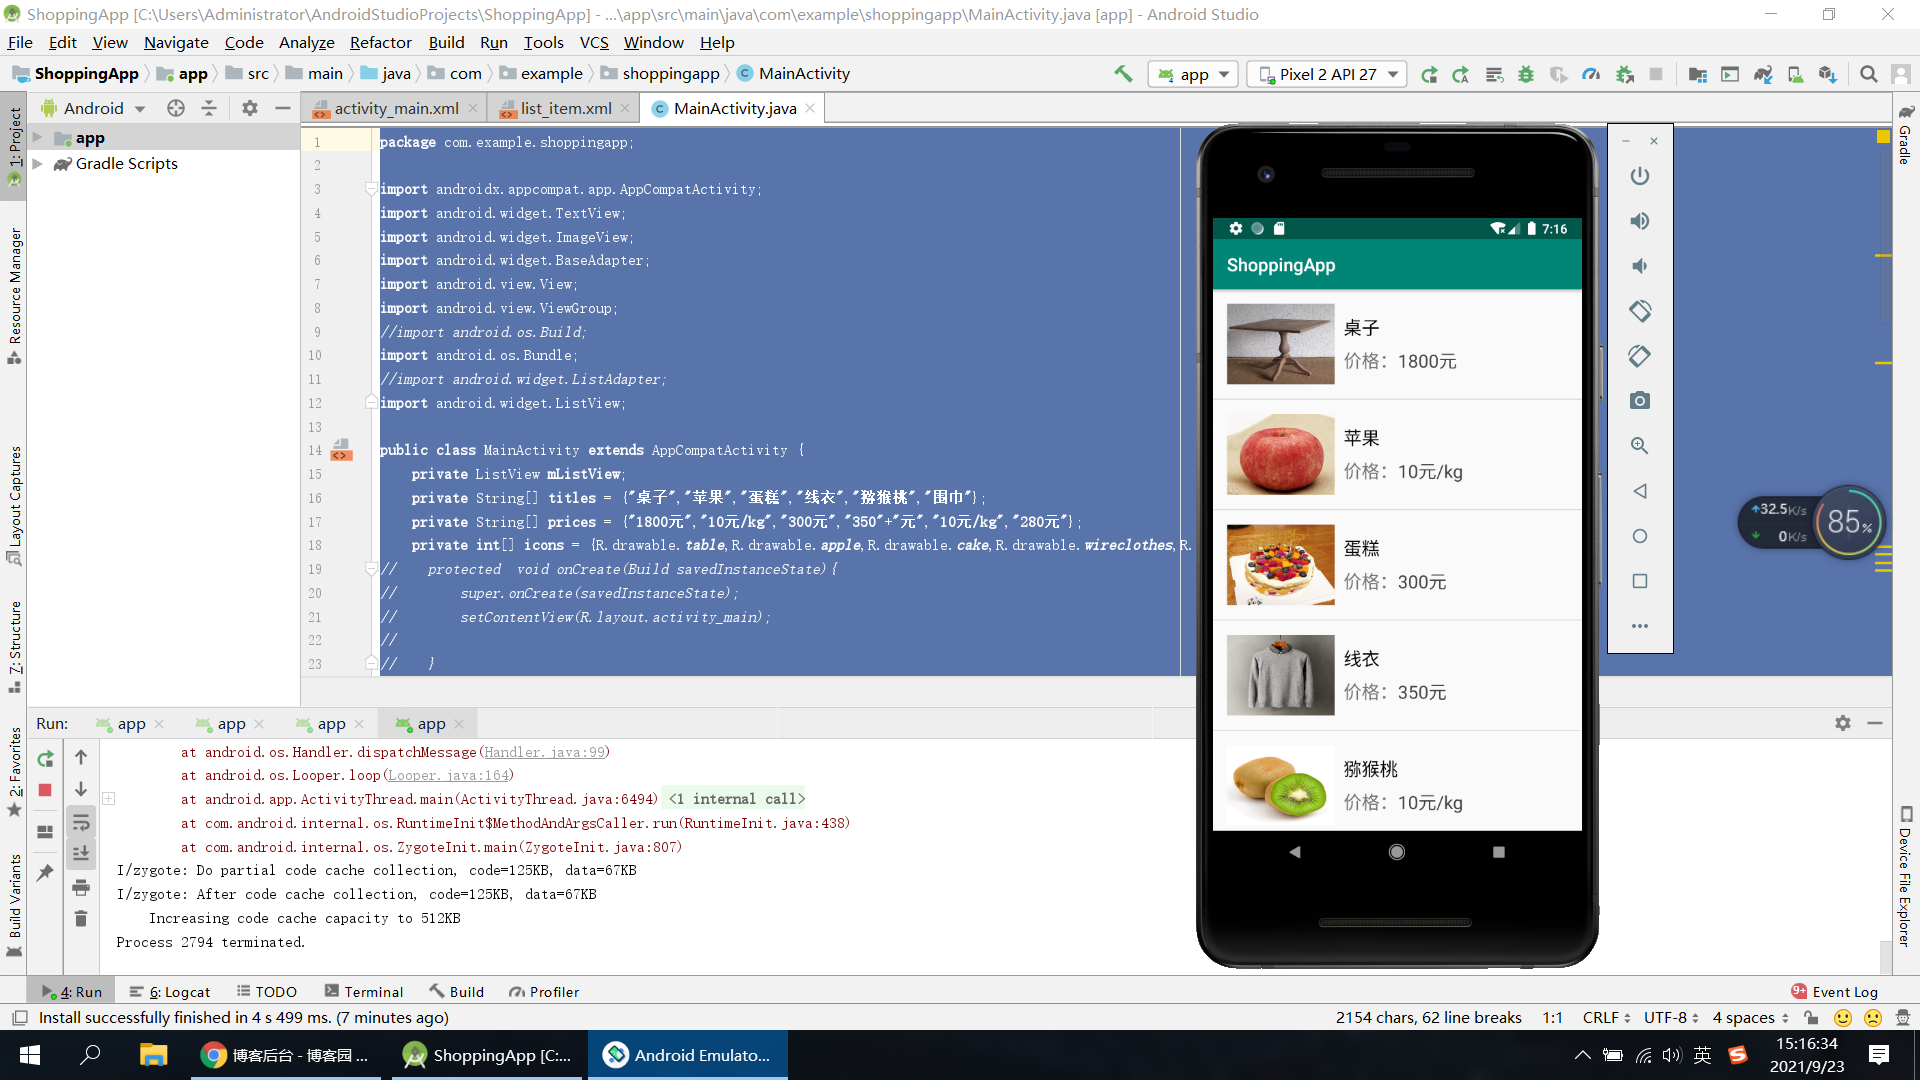1920x1080 pixels.
Task: Click the Handler.java:99 stack trace link
Action: pyautogui.click(x=544, y=752)
